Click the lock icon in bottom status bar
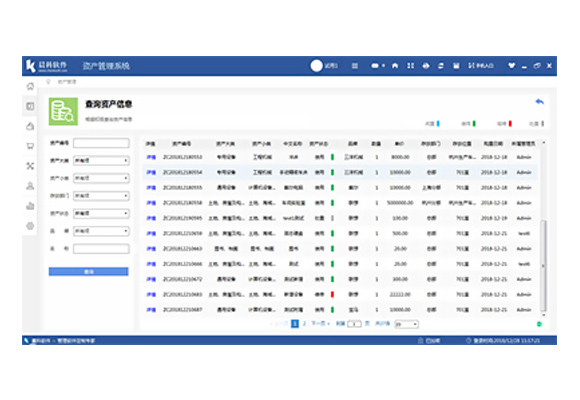This screenshot has height=400, width=580. pyautogui.click(x=421, y=340)
